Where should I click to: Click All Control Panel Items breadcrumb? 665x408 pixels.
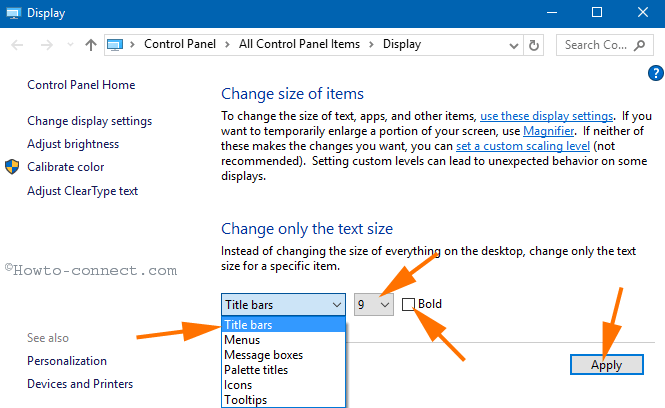pyautogui.click(x=299, y=44)
